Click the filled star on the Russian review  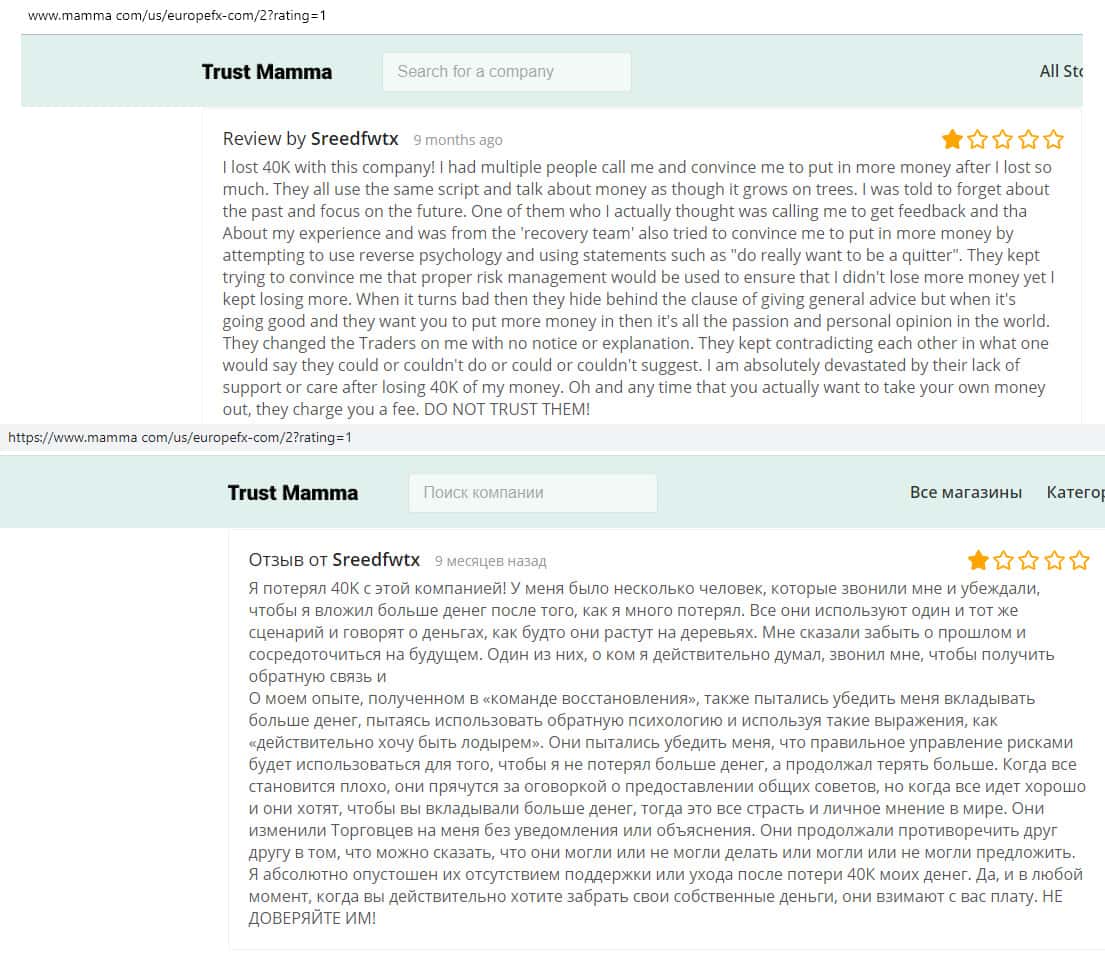[x=978, y=560]
